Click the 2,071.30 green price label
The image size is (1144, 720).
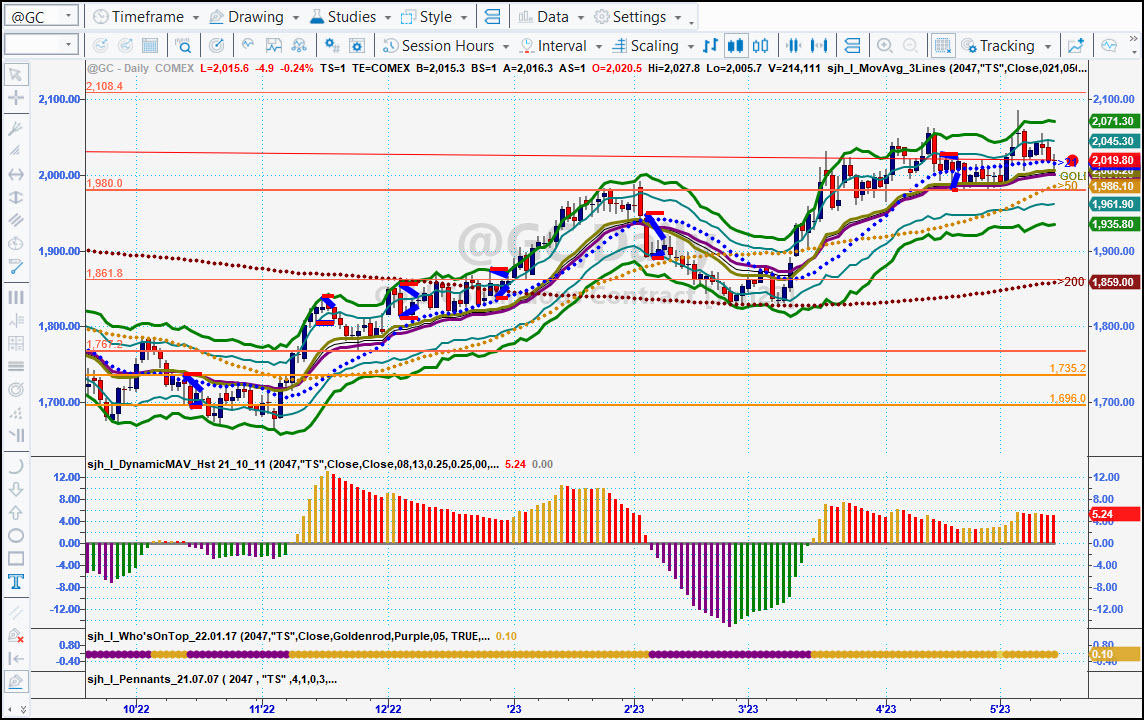(x=1114, y=121)
